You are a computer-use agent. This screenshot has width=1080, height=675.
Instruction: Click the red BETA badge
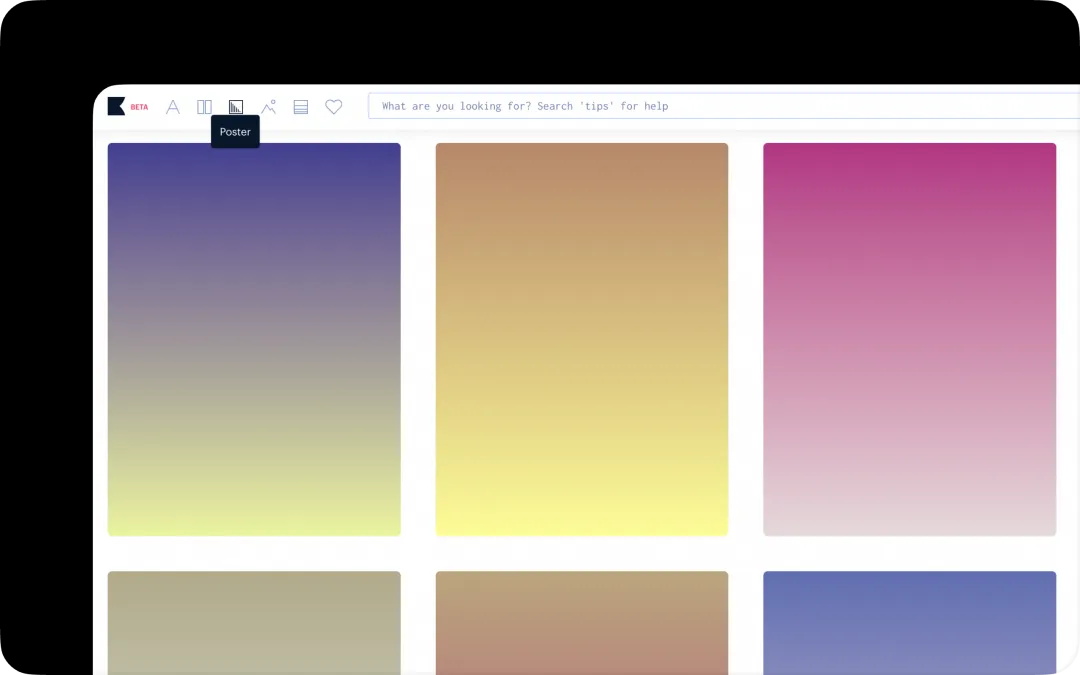pos(139,107)
